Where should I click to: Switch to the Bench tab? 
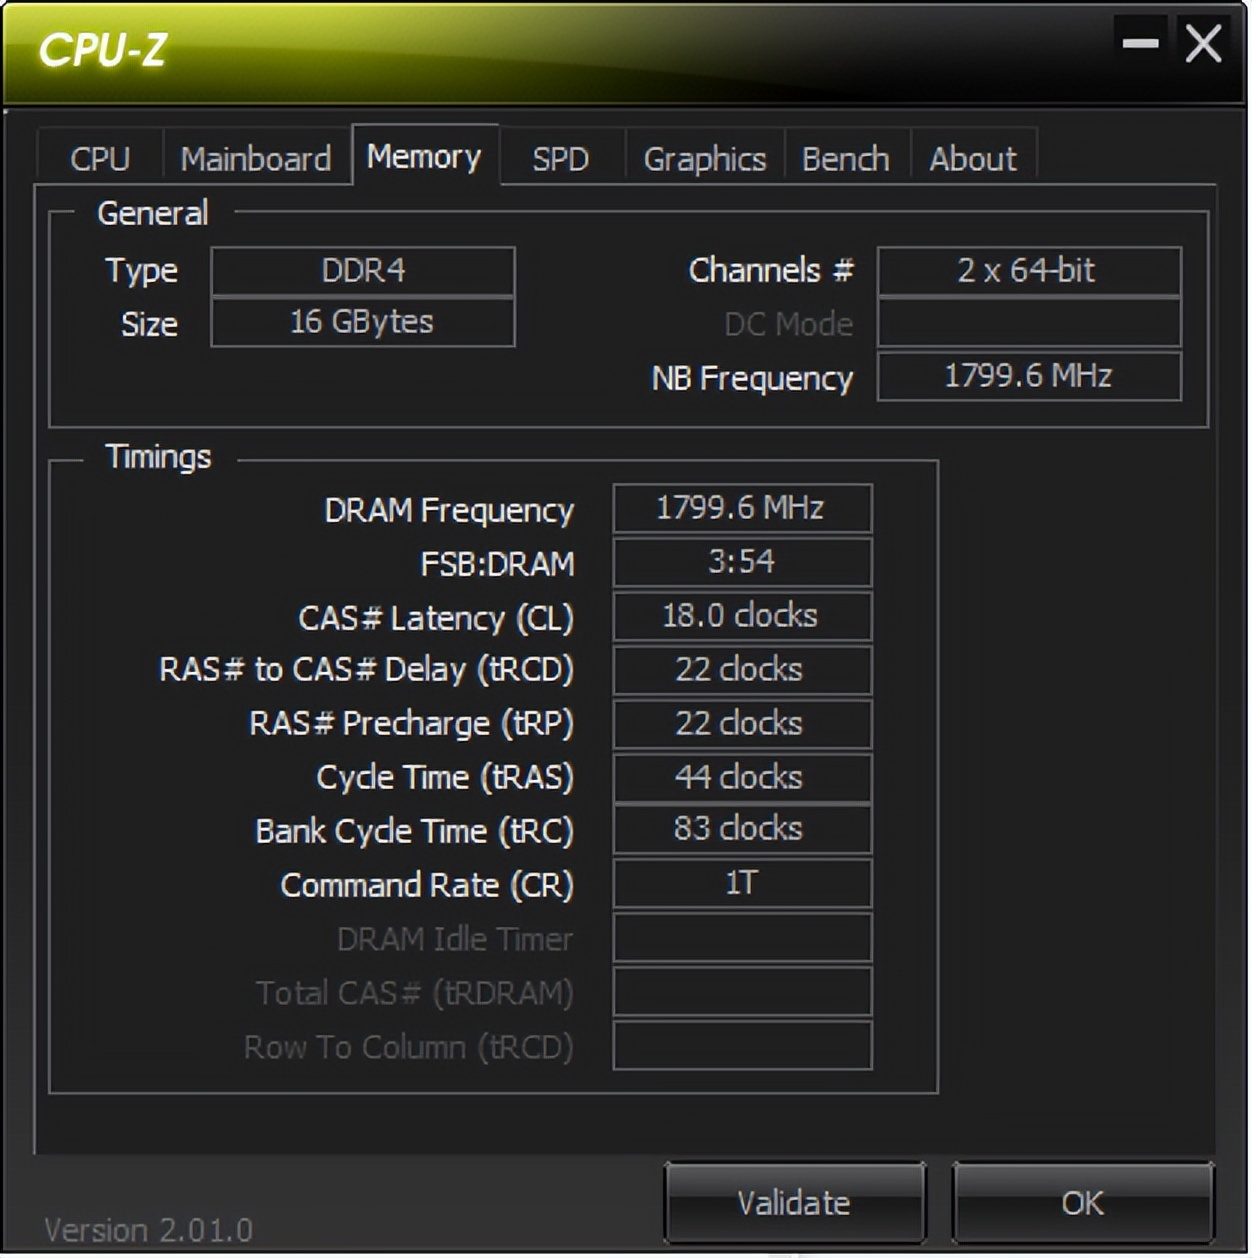(x=846, y=158)
